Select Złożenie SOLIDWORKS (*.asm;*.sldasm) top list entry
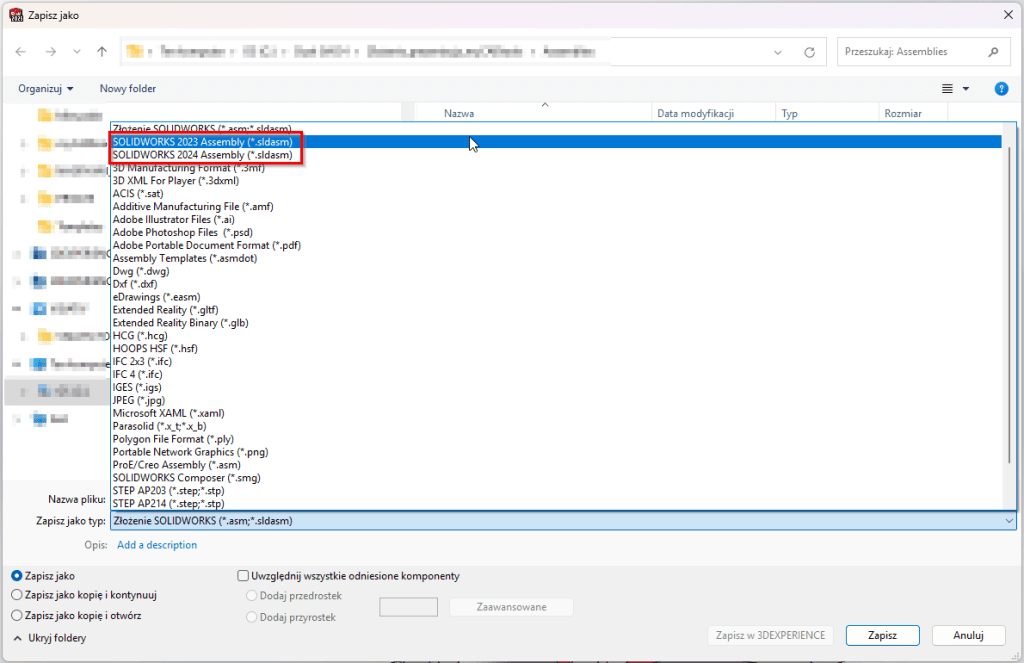Image resolution: width=1024 pixels, height=663 pixels. coord(556,129)
